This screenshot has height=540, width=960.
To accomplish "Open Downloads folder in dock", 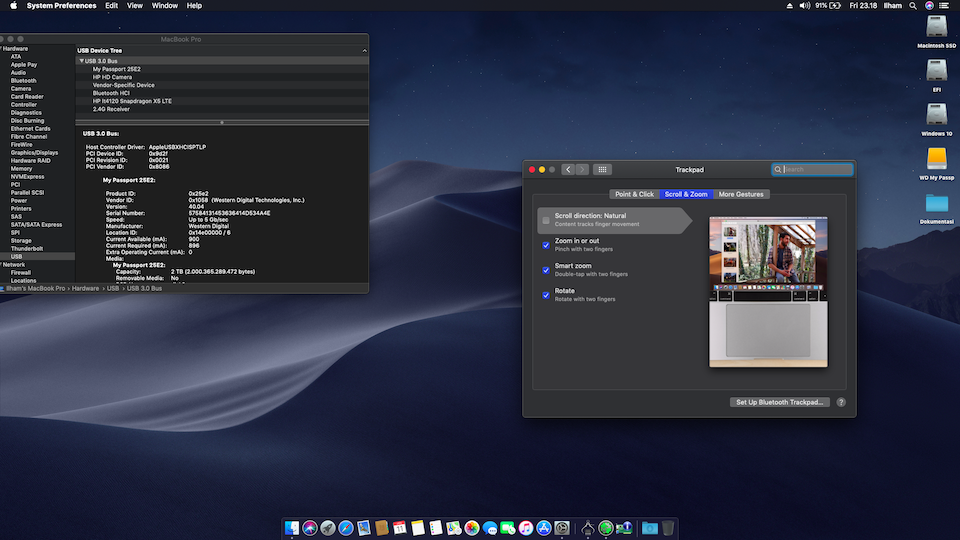I will [650, 528].
